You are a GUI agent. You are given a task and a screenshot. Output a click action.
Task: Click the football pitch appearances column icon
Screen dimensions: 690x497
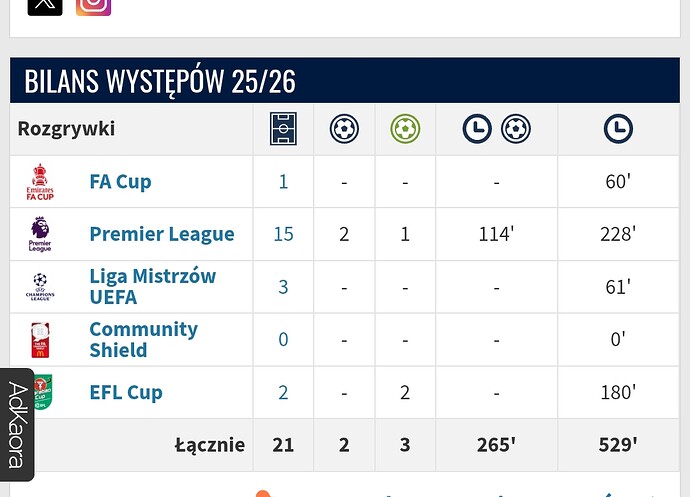coord(283,129)
